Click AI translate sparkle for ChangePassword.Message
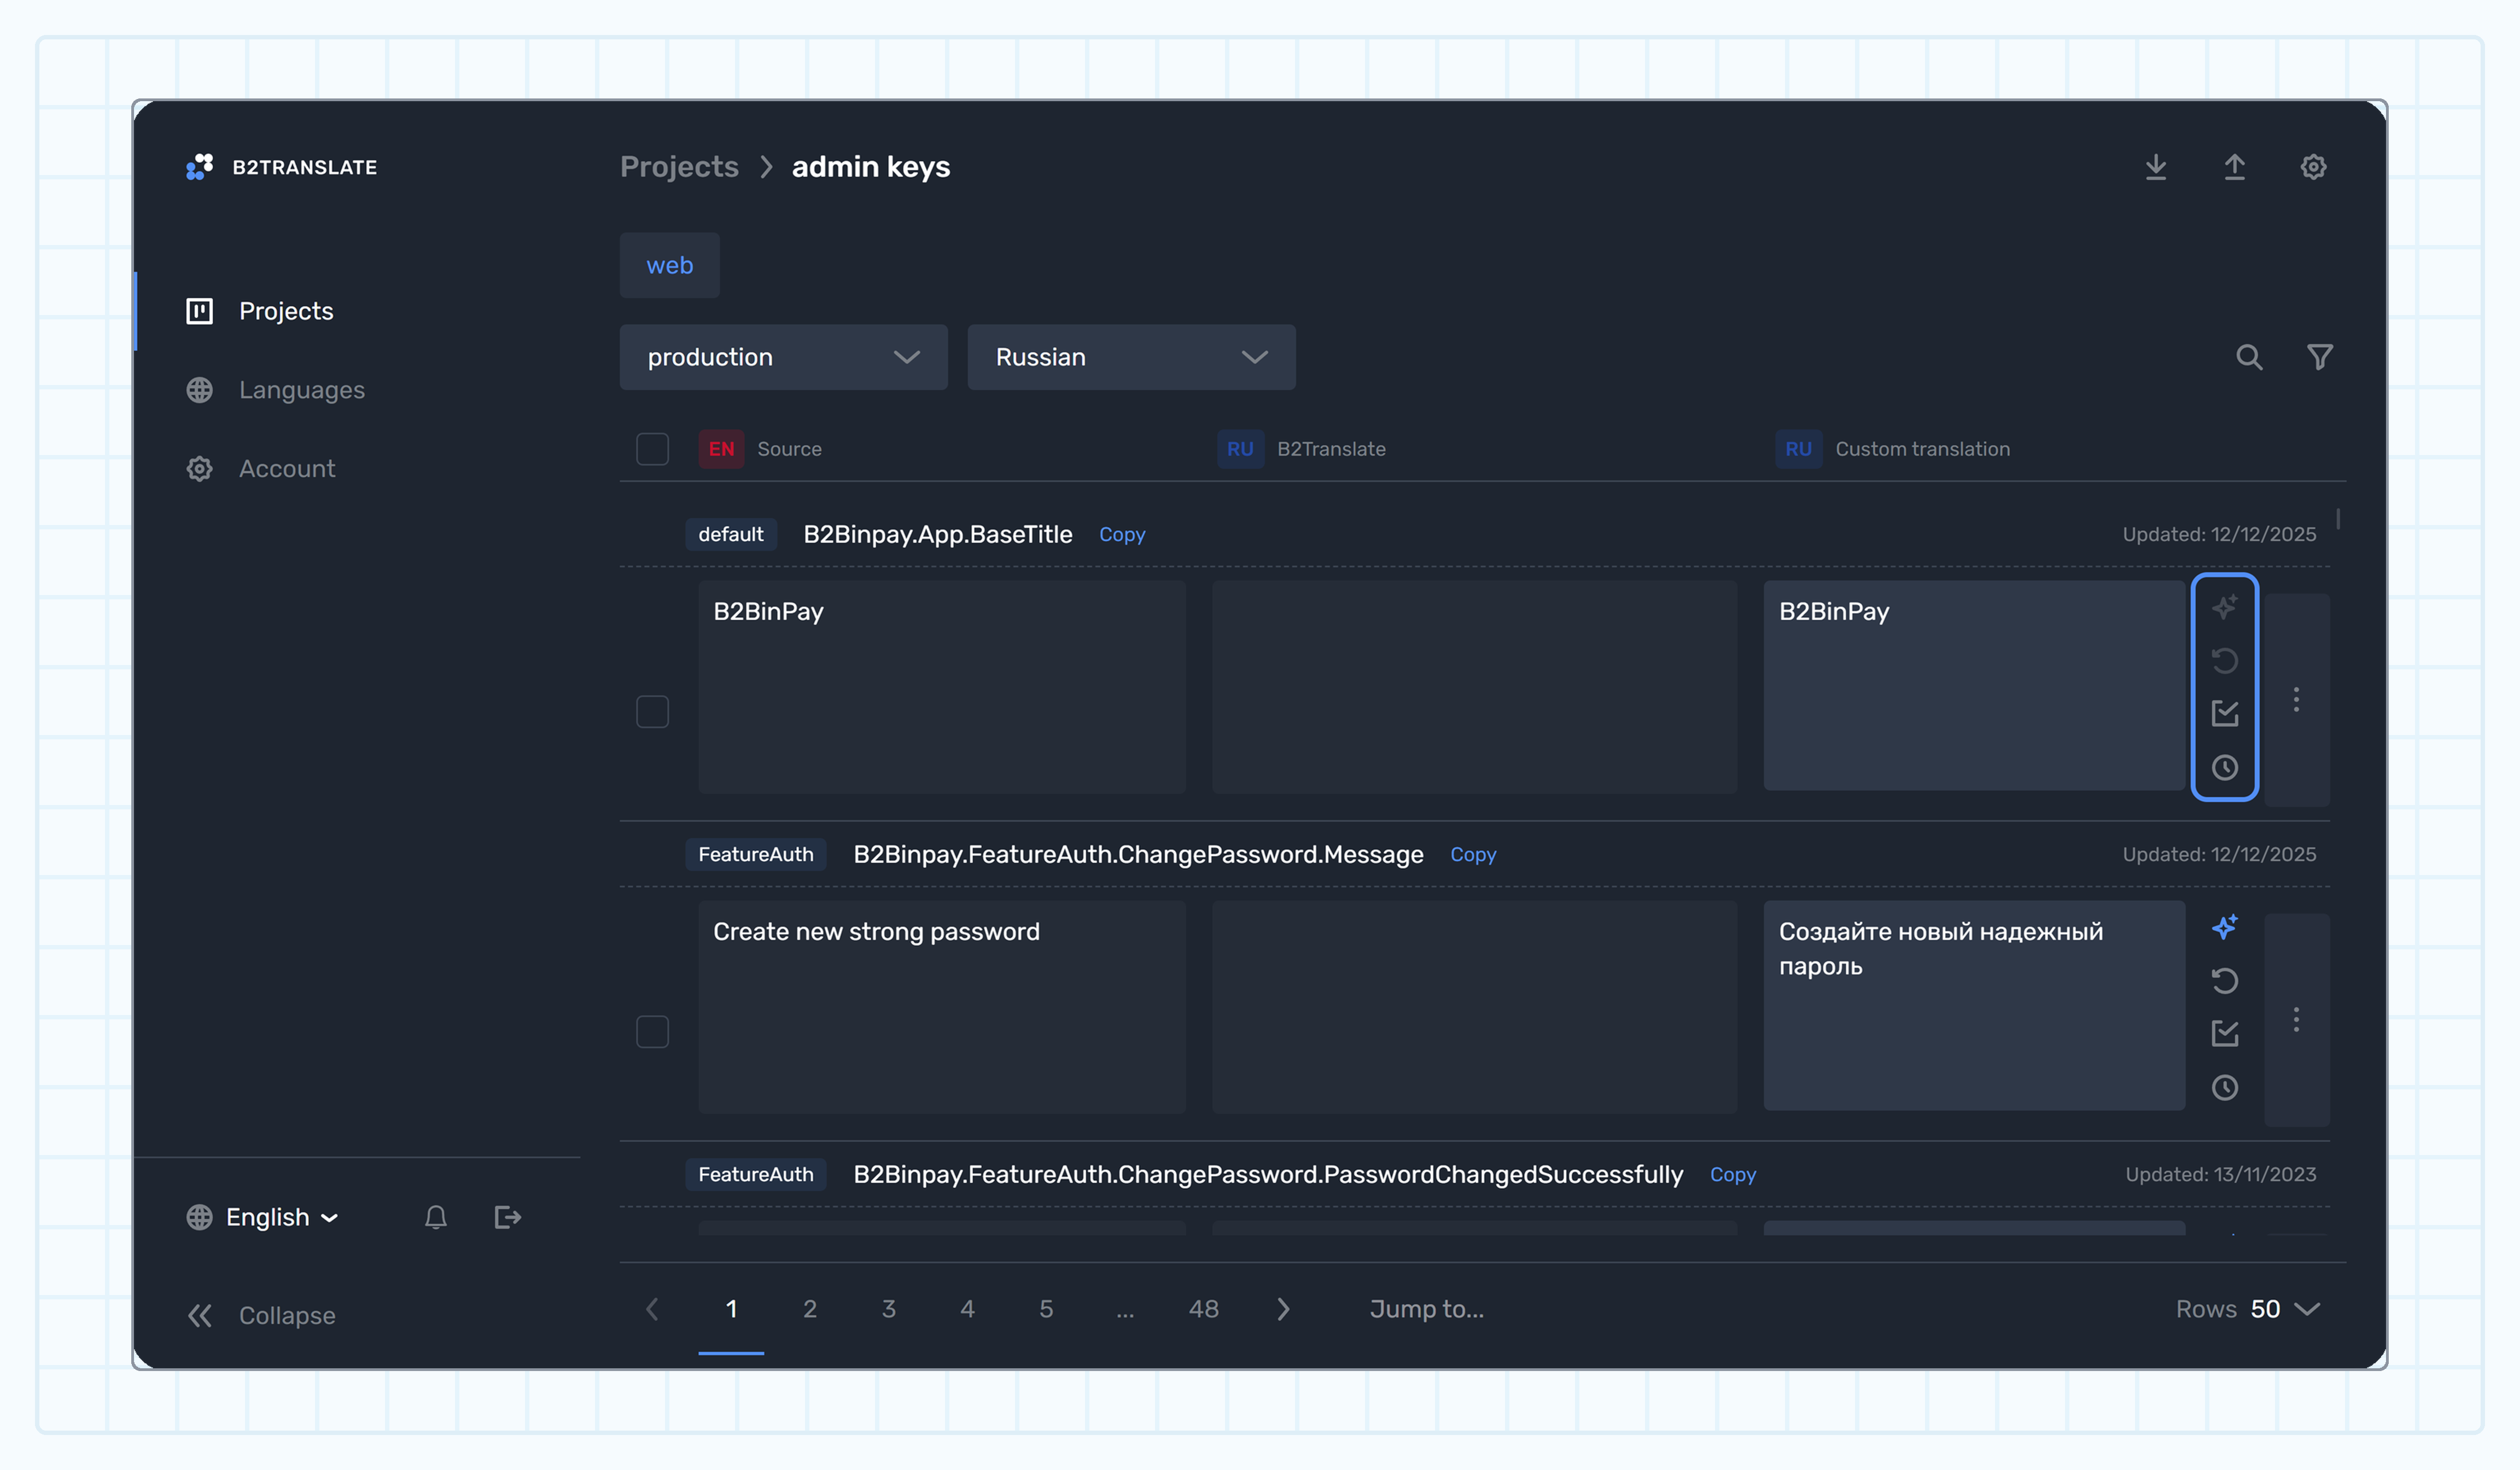The height and width of the screenshot is (1470, 2520). (2224, 927)
